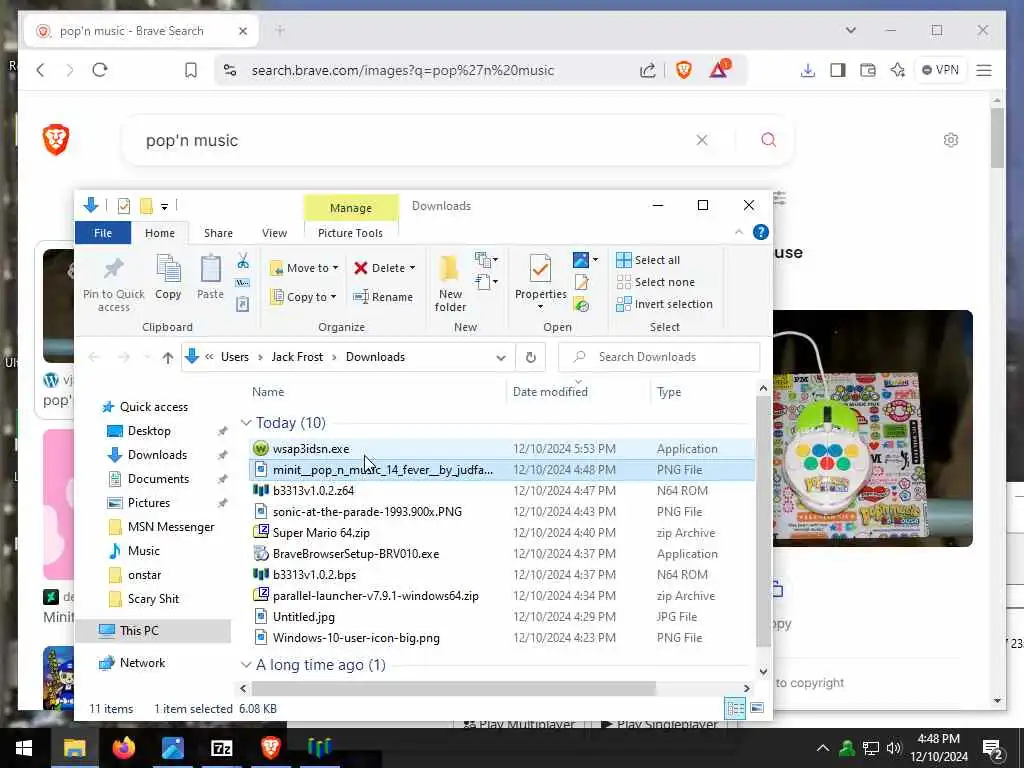Click Select none in the ribbon
The width and height of the screenshot is (1024, 768).
(x=656, y=282)
